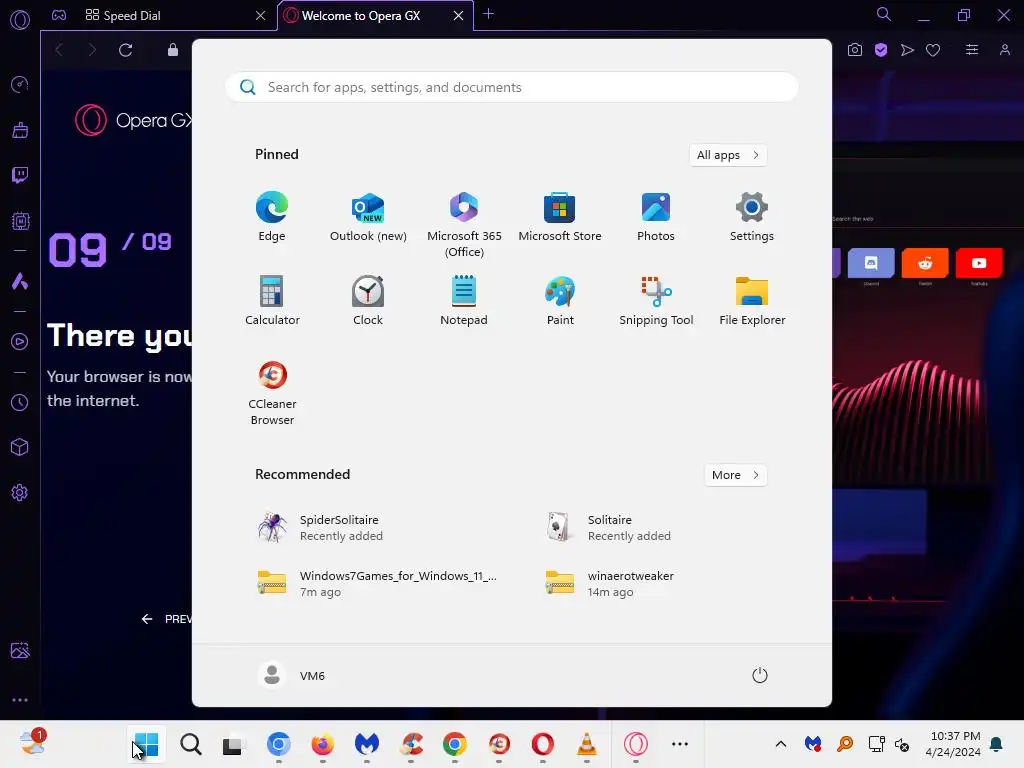
Task: Click Opera GX snapshot camera icon
Action: (x=855, y=50)
